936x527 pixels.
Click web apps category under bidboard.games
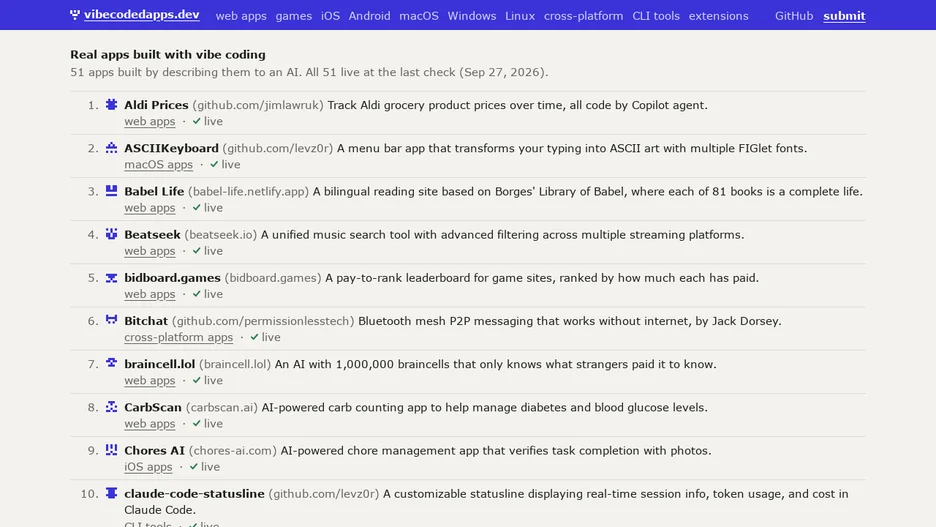[150, 294]
